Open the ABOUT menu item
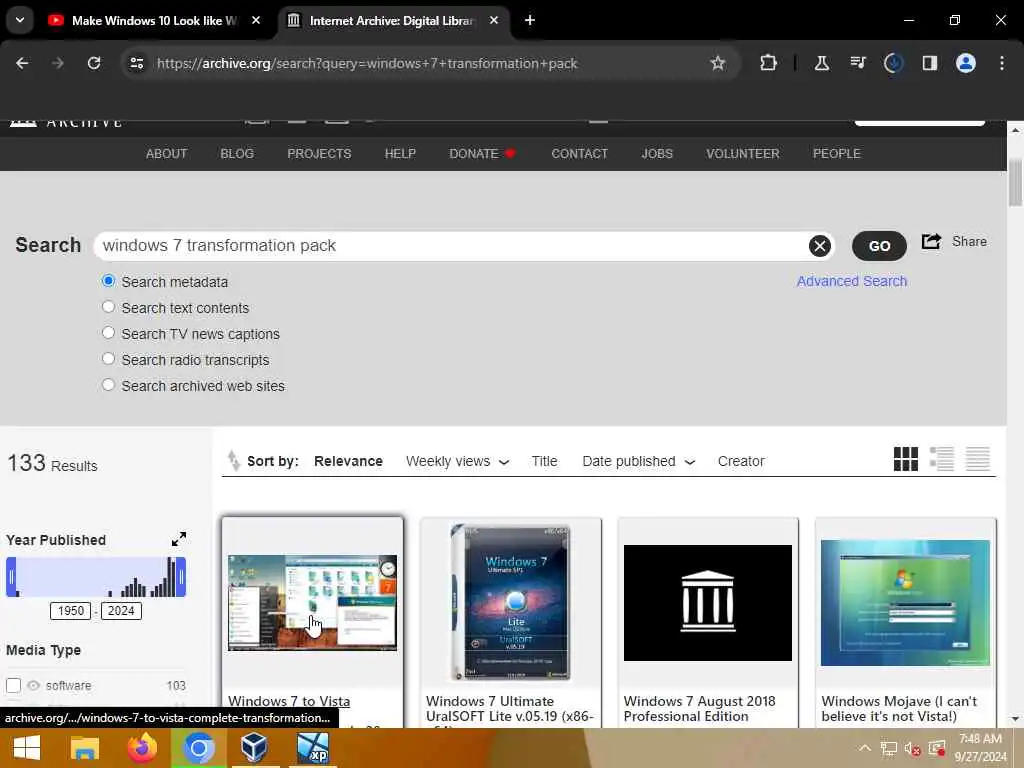The image size is (1024, 768). 167,153
